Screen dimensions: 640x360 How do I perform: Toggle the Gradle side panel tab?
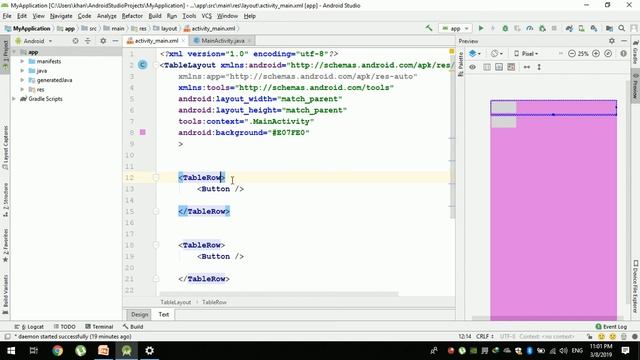(636, 51)
